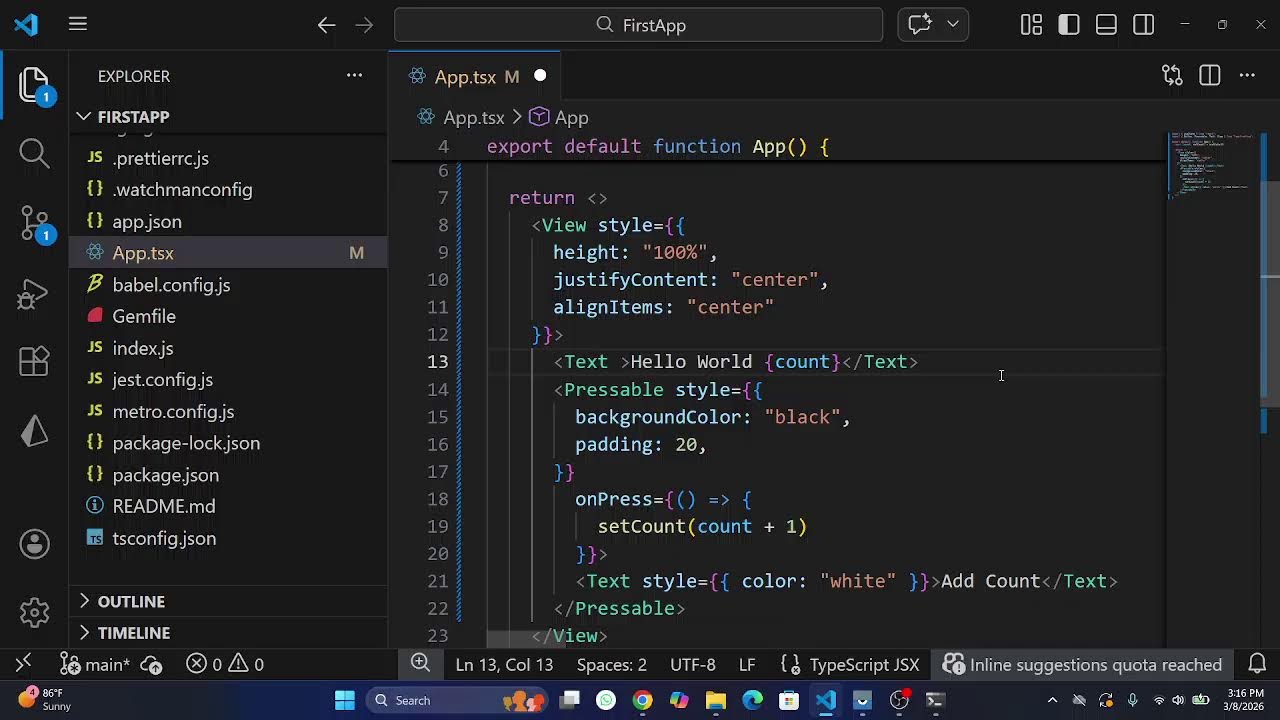Toggle the bottom Panel visibility
The width and height of the screenshot is (1280, 720).
click(1106, 25)
